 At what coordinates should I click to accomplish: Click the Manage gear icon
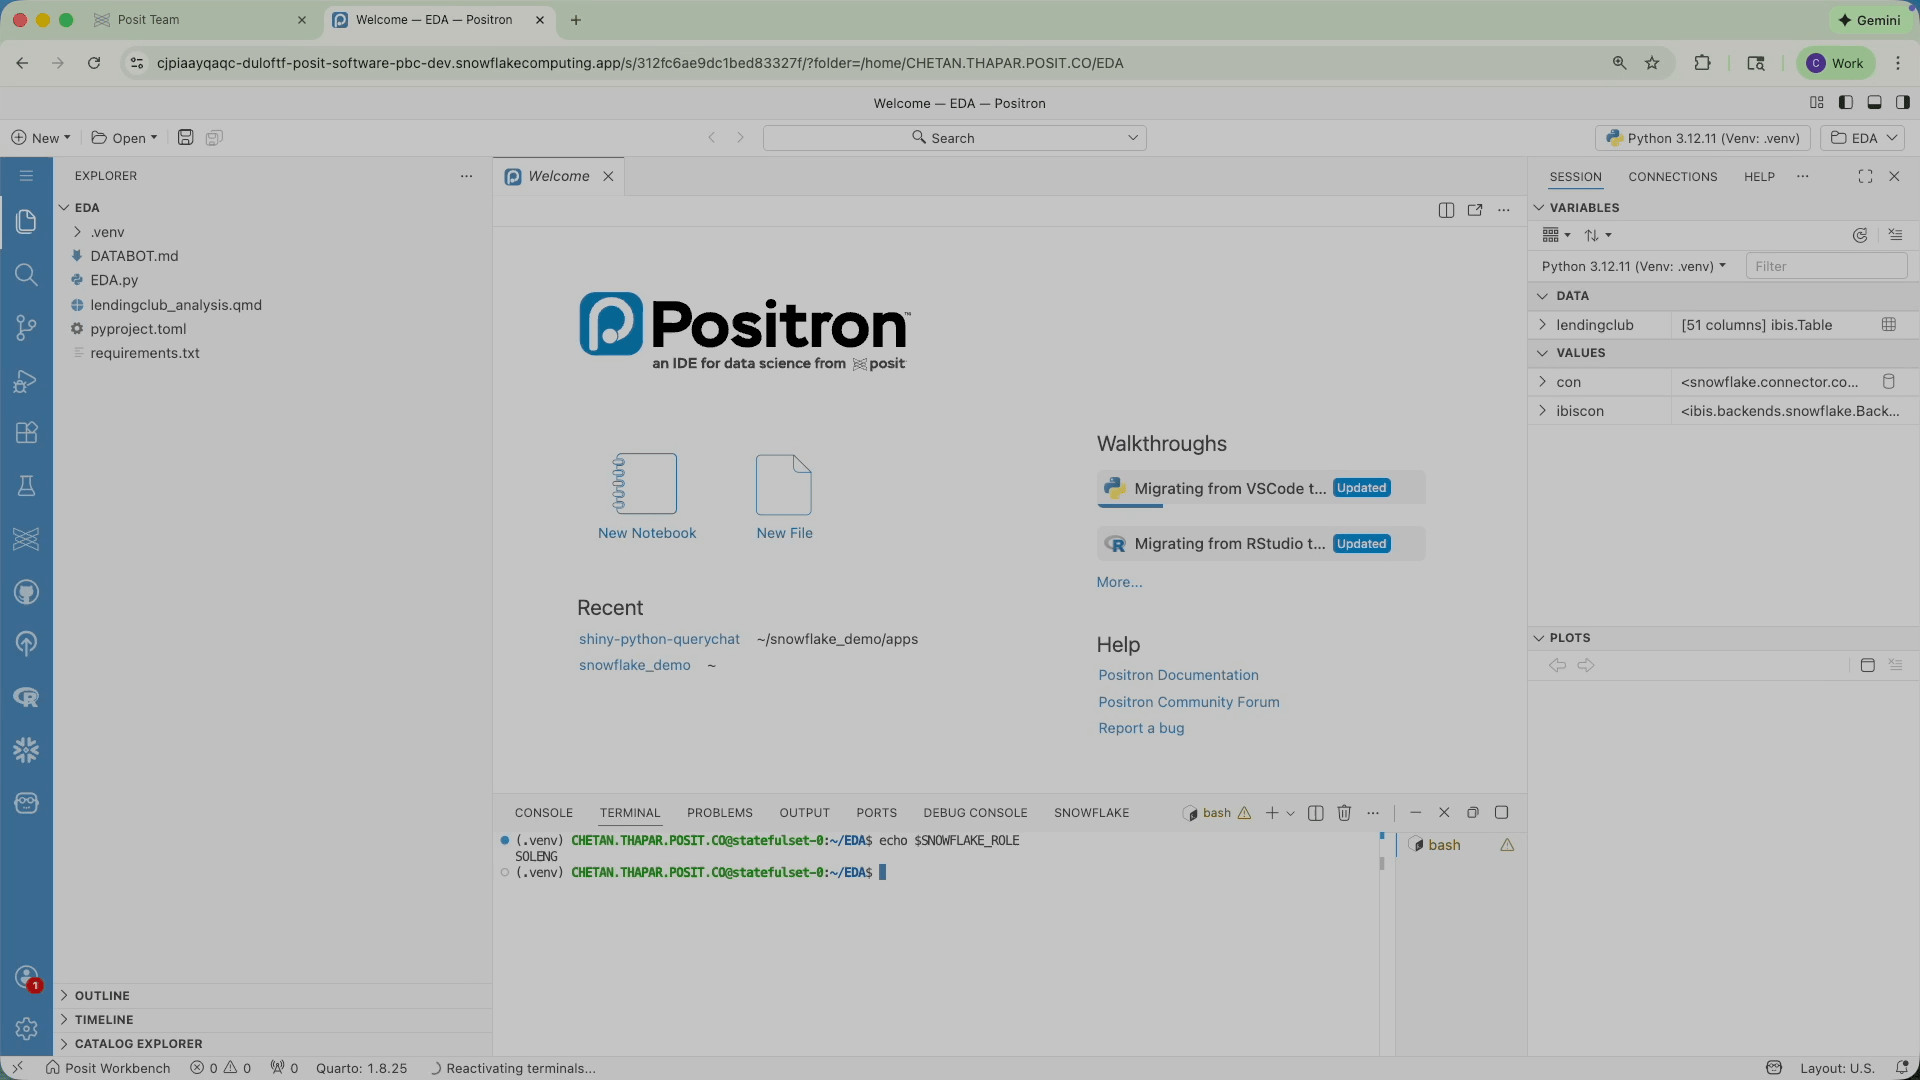(26, 1028)
